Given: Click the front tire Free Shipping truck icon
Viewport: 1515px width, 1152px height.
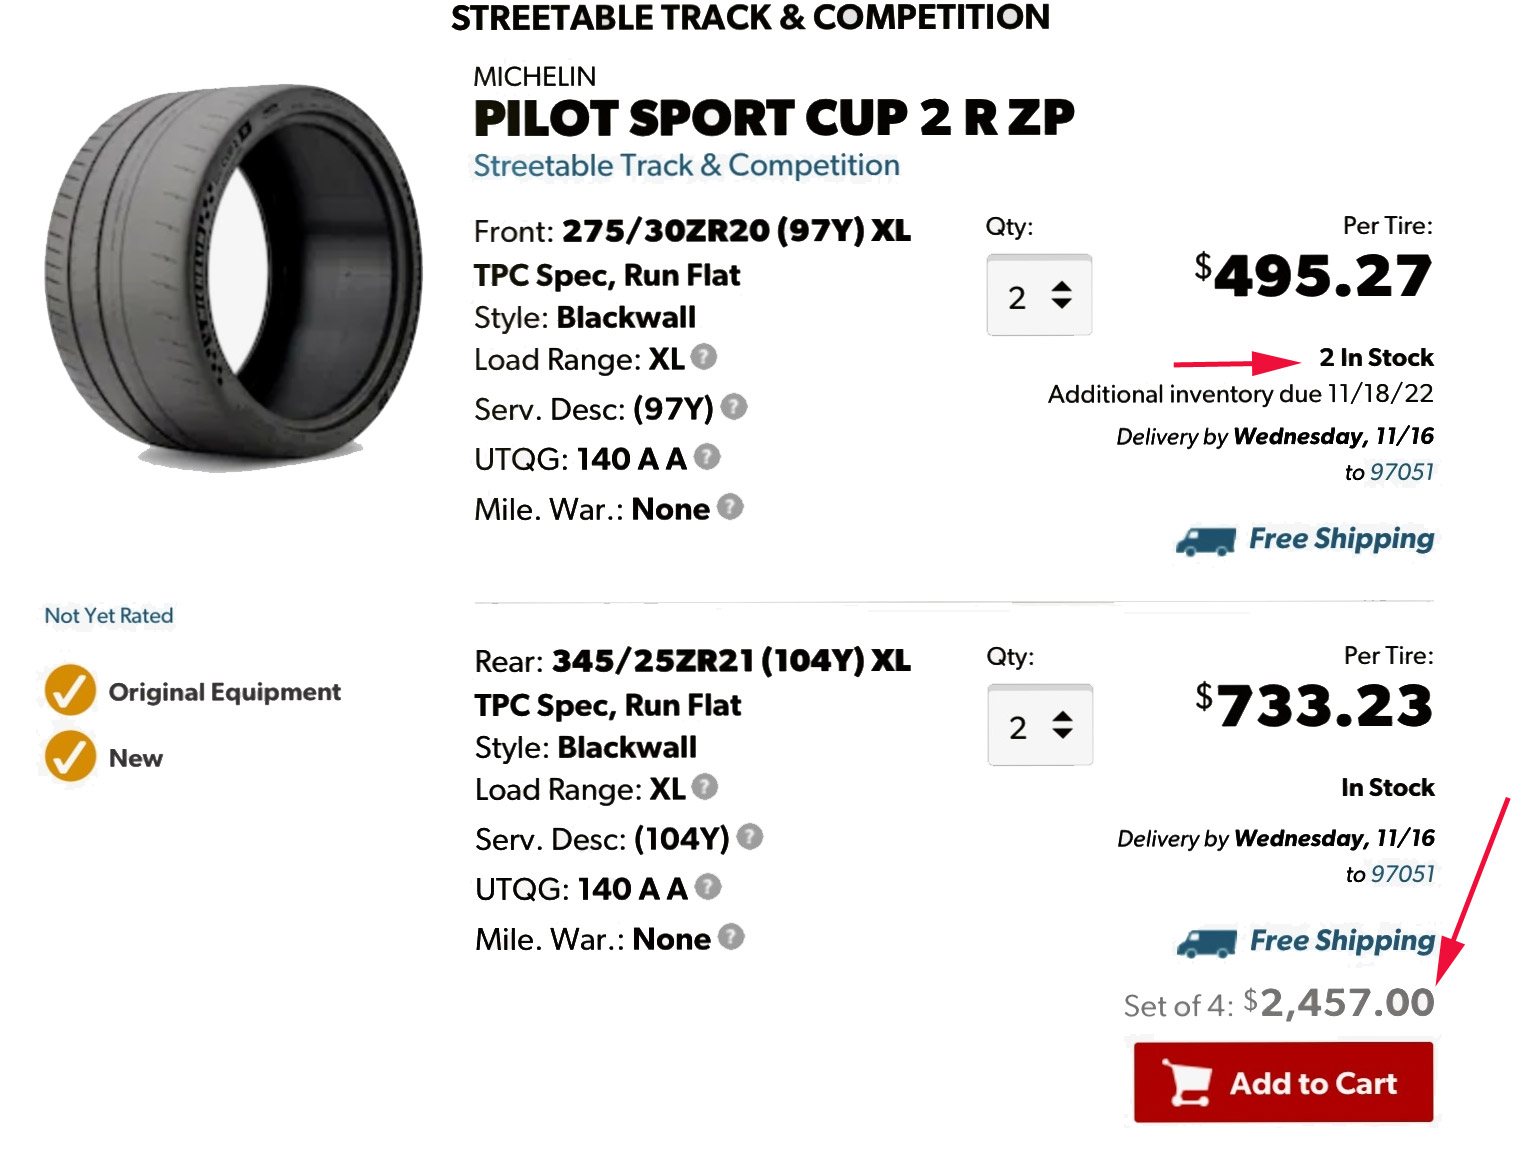Looking at the screenshot, I should [1205, 541].
